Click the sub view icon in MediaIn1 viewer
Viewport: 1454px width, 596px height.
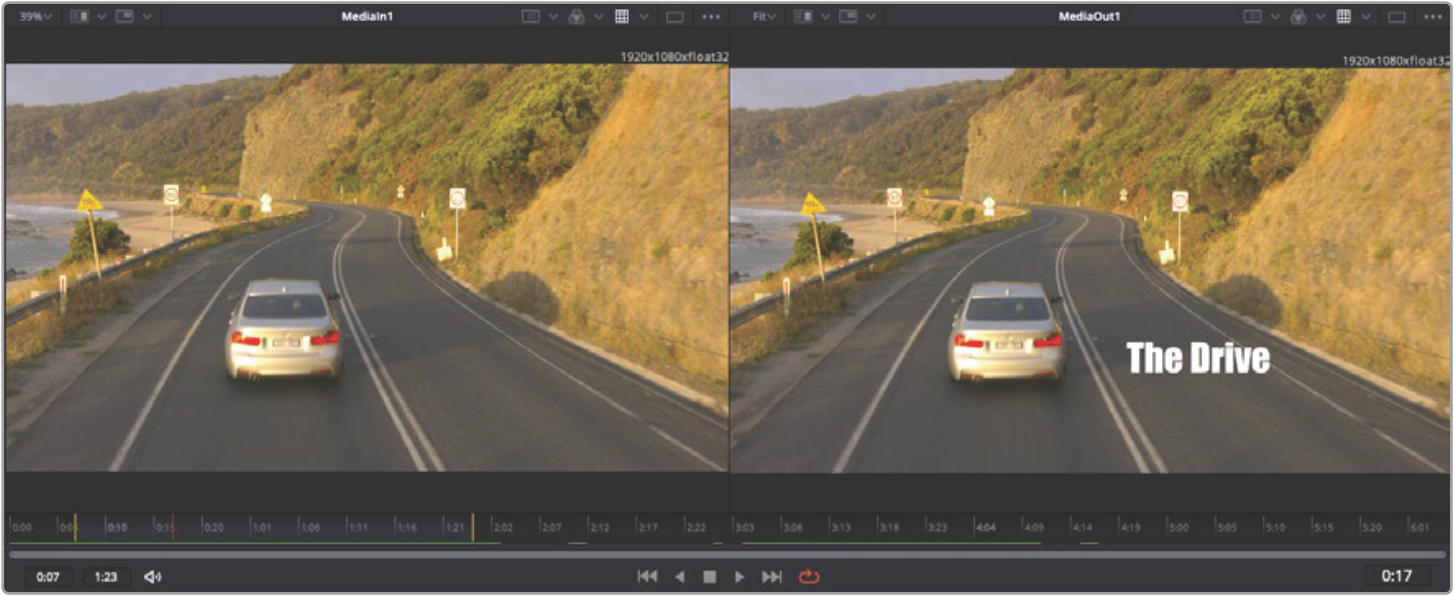click(125, 17)
